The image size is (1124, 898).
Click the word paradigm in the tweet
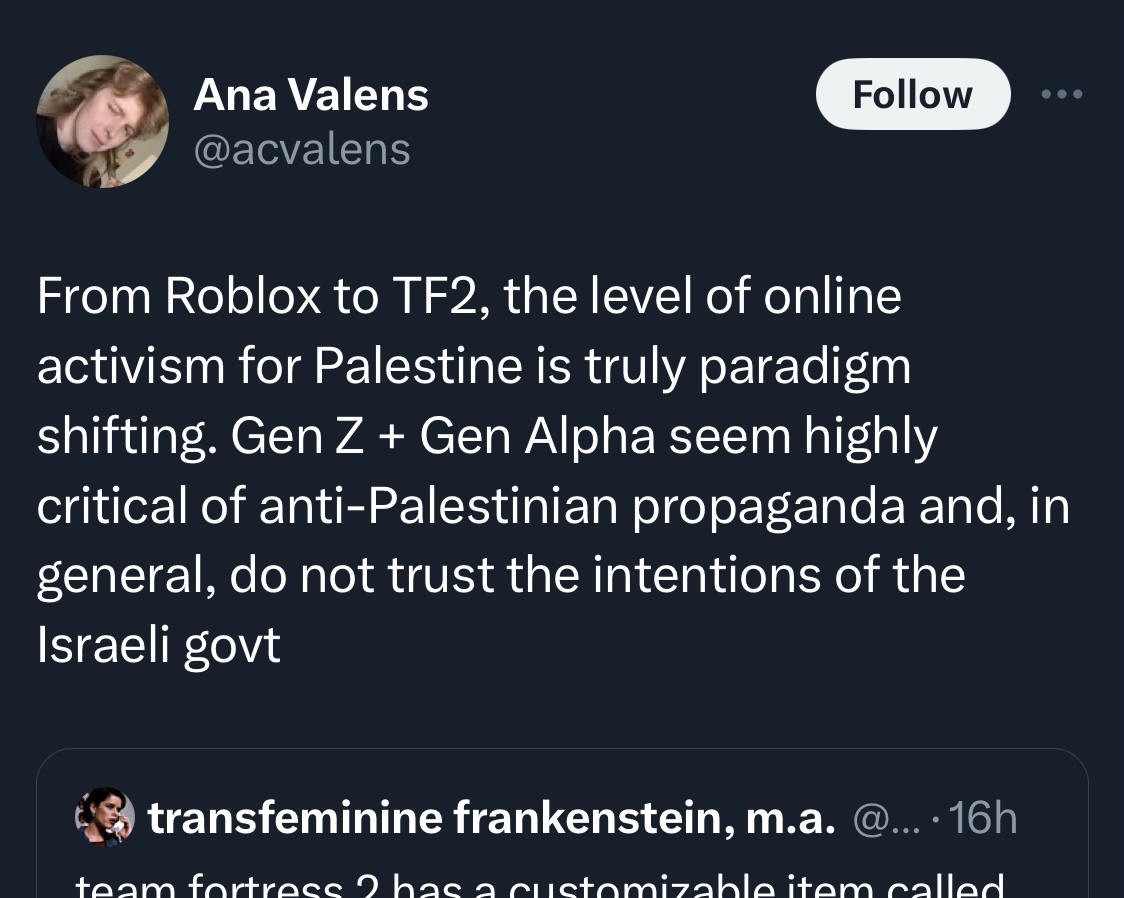pos(804,366)
